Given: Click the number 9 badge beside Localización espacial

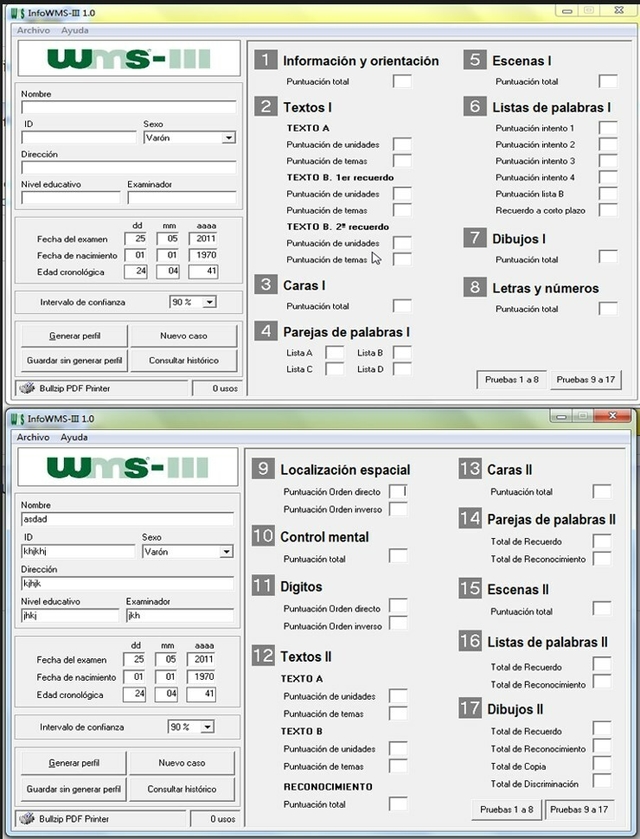Looking at the screenshot, I should click(x=263, y=469).
